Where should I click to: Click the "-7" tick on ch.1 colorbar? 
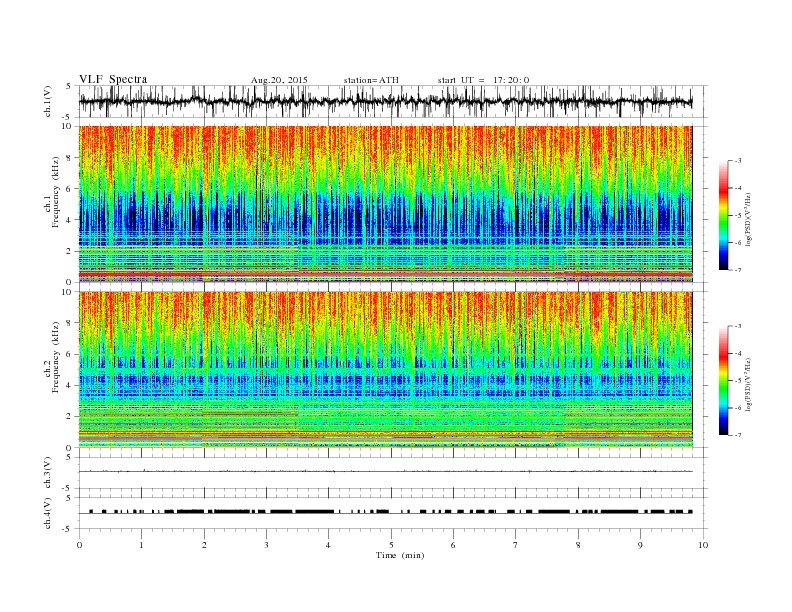pos(737,270)
